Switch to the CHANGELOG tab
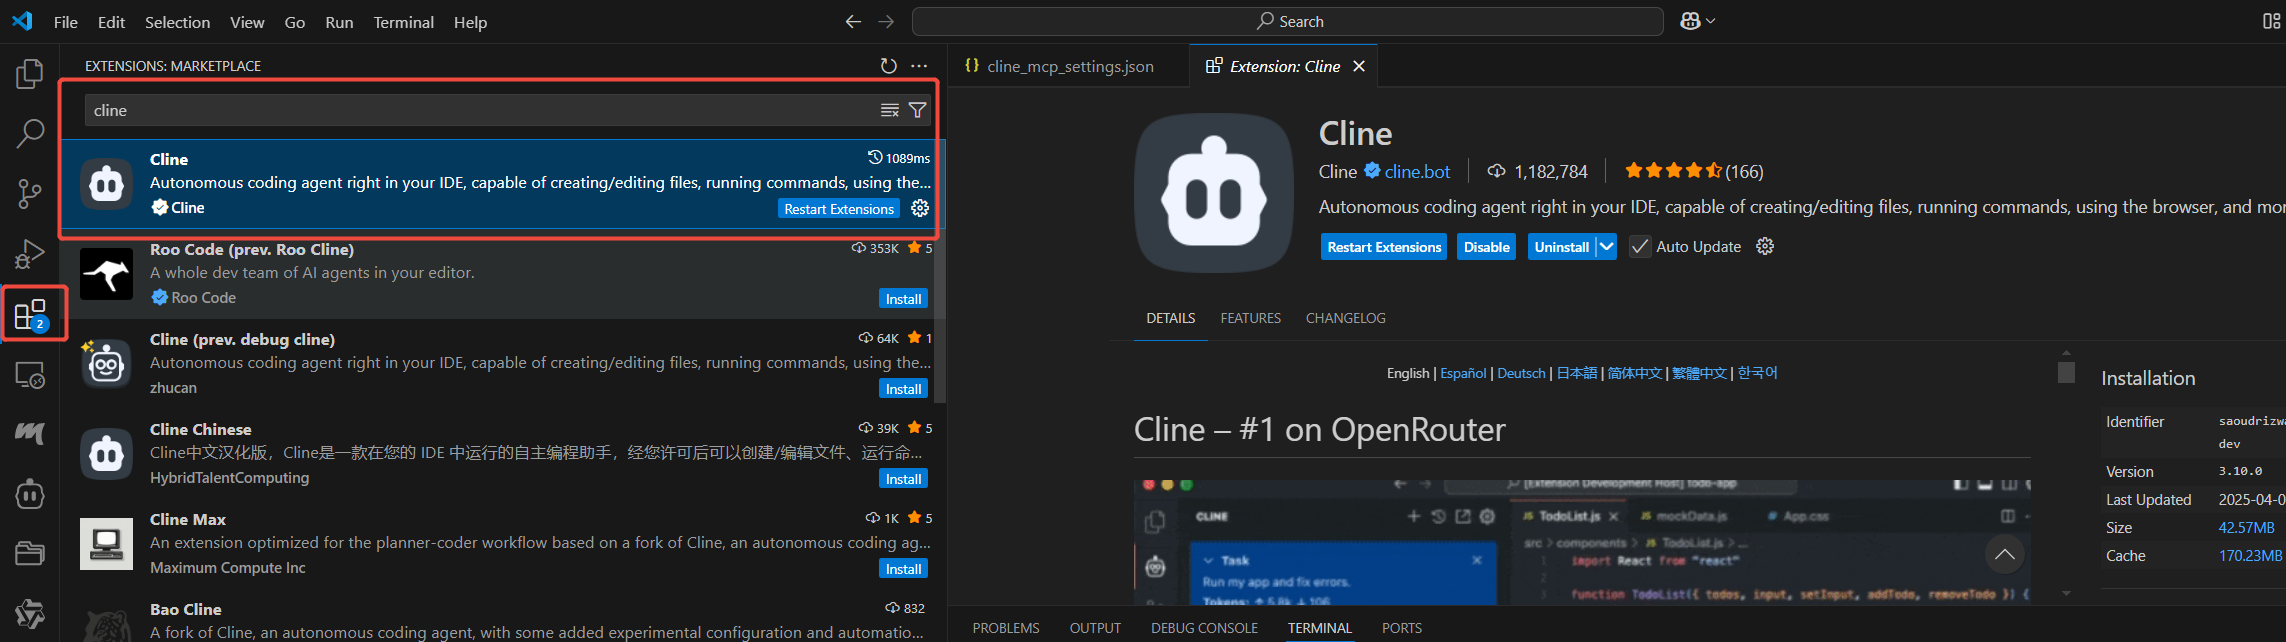 [x=1346, y=318]
